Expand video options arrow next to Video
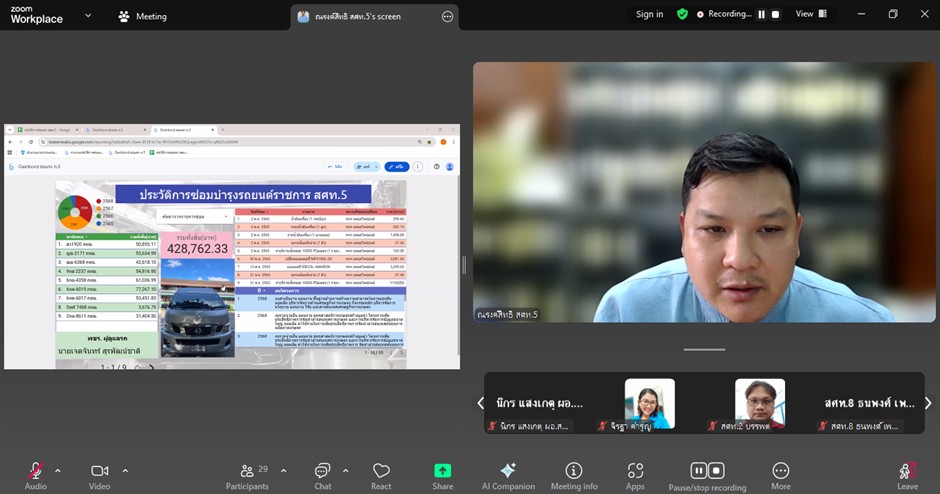This screenshot has height=494, width=940. pyautogui.click(x=125, y=470)
